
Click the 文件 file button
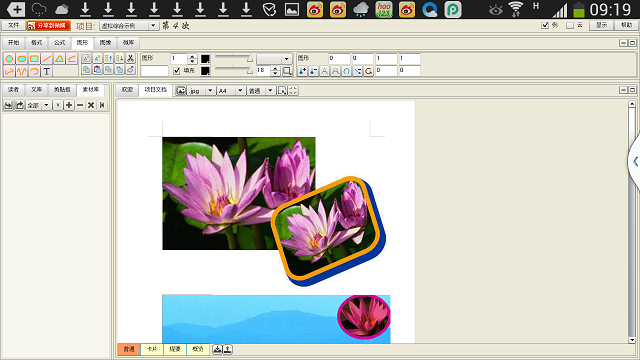click(x=13, y=25)
